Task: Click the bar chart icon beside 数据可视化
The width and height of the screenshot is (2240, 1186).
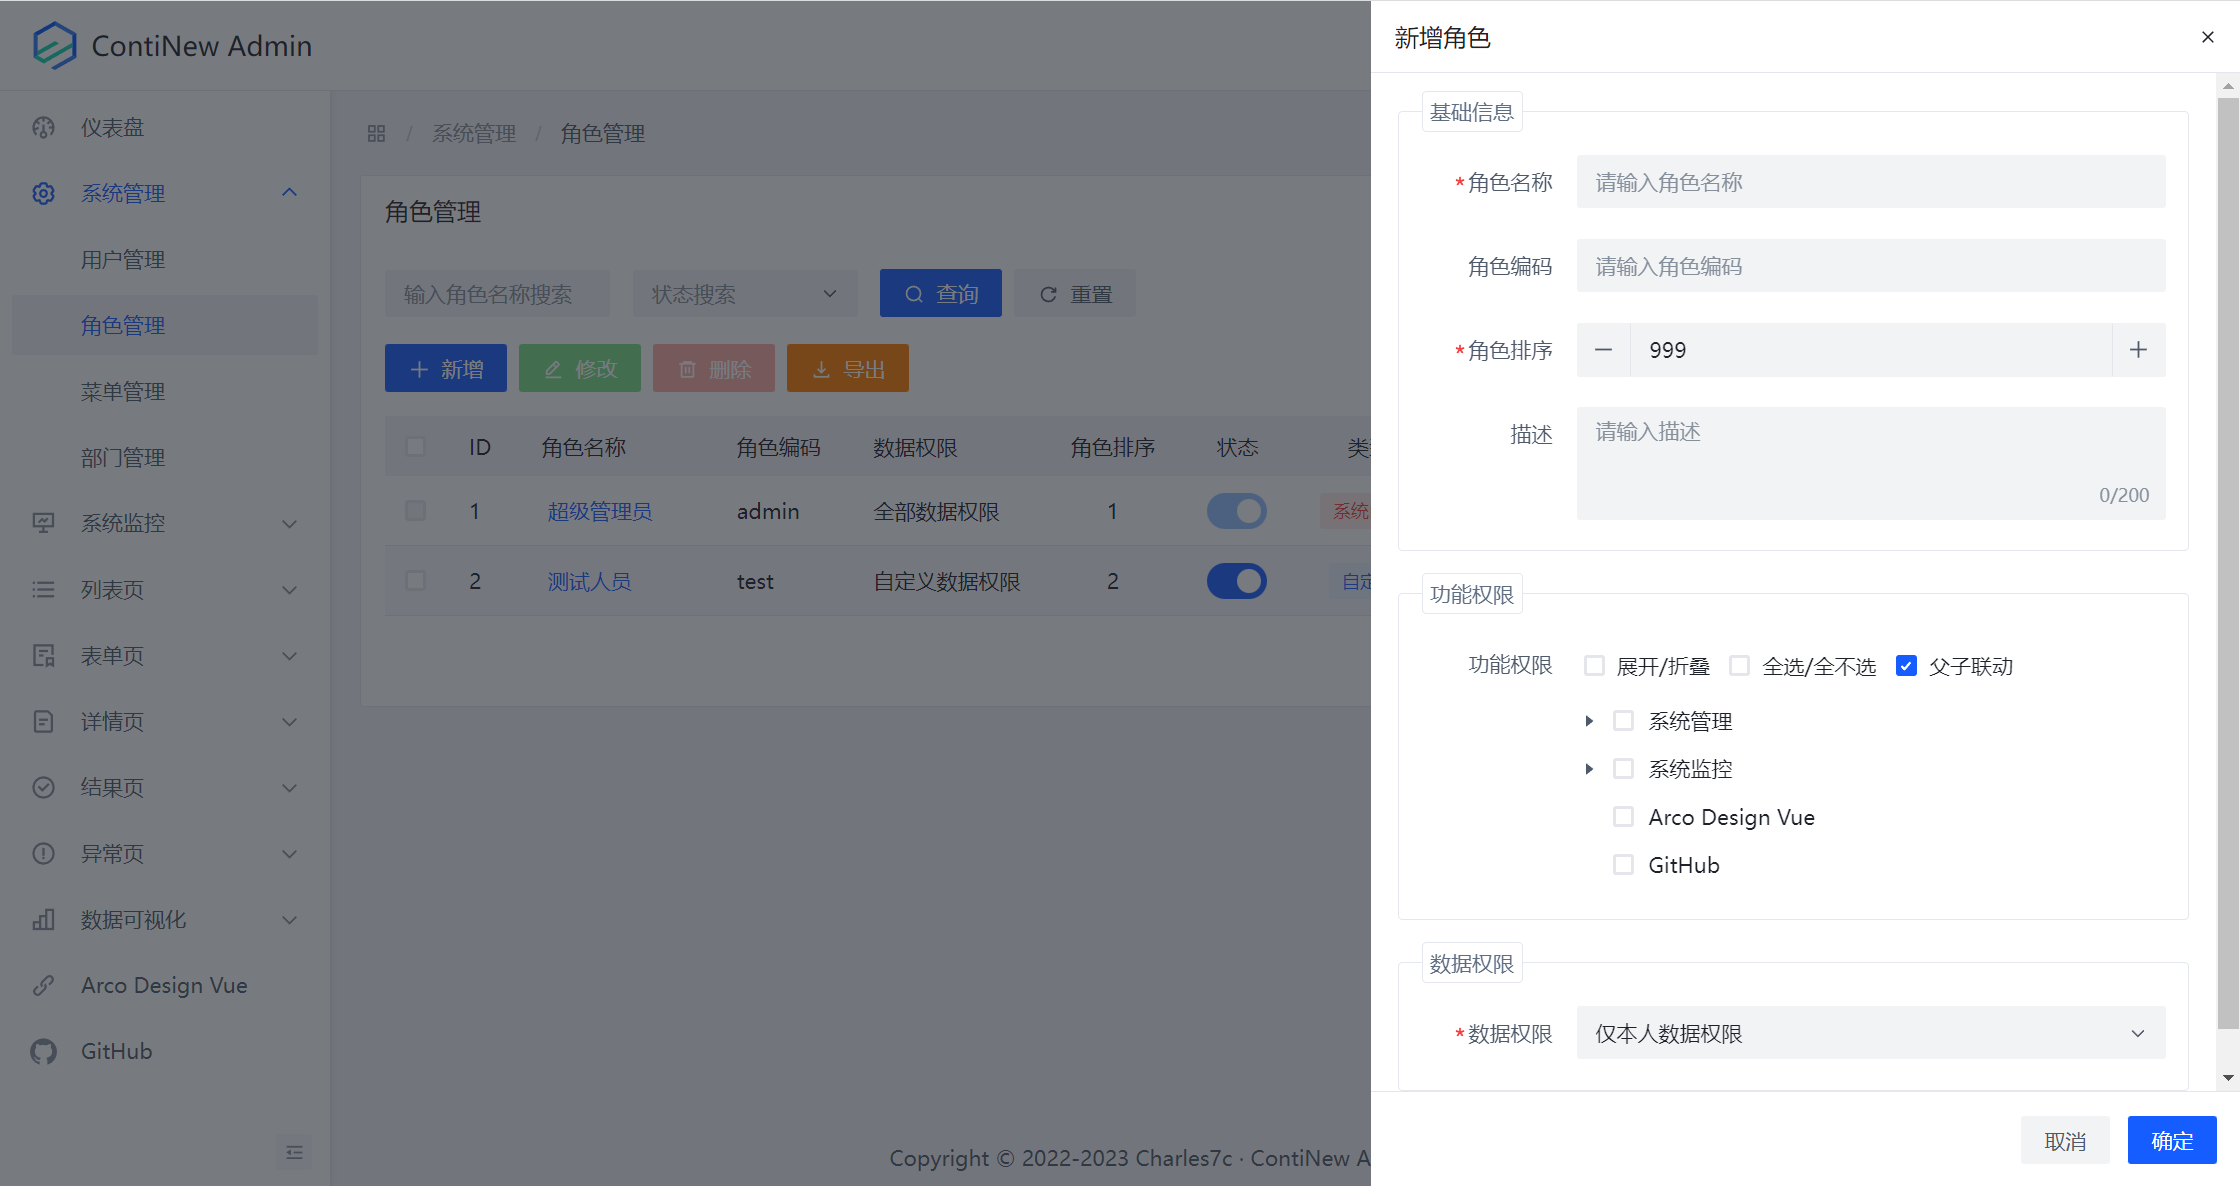Action: click(x=43, y=919)
